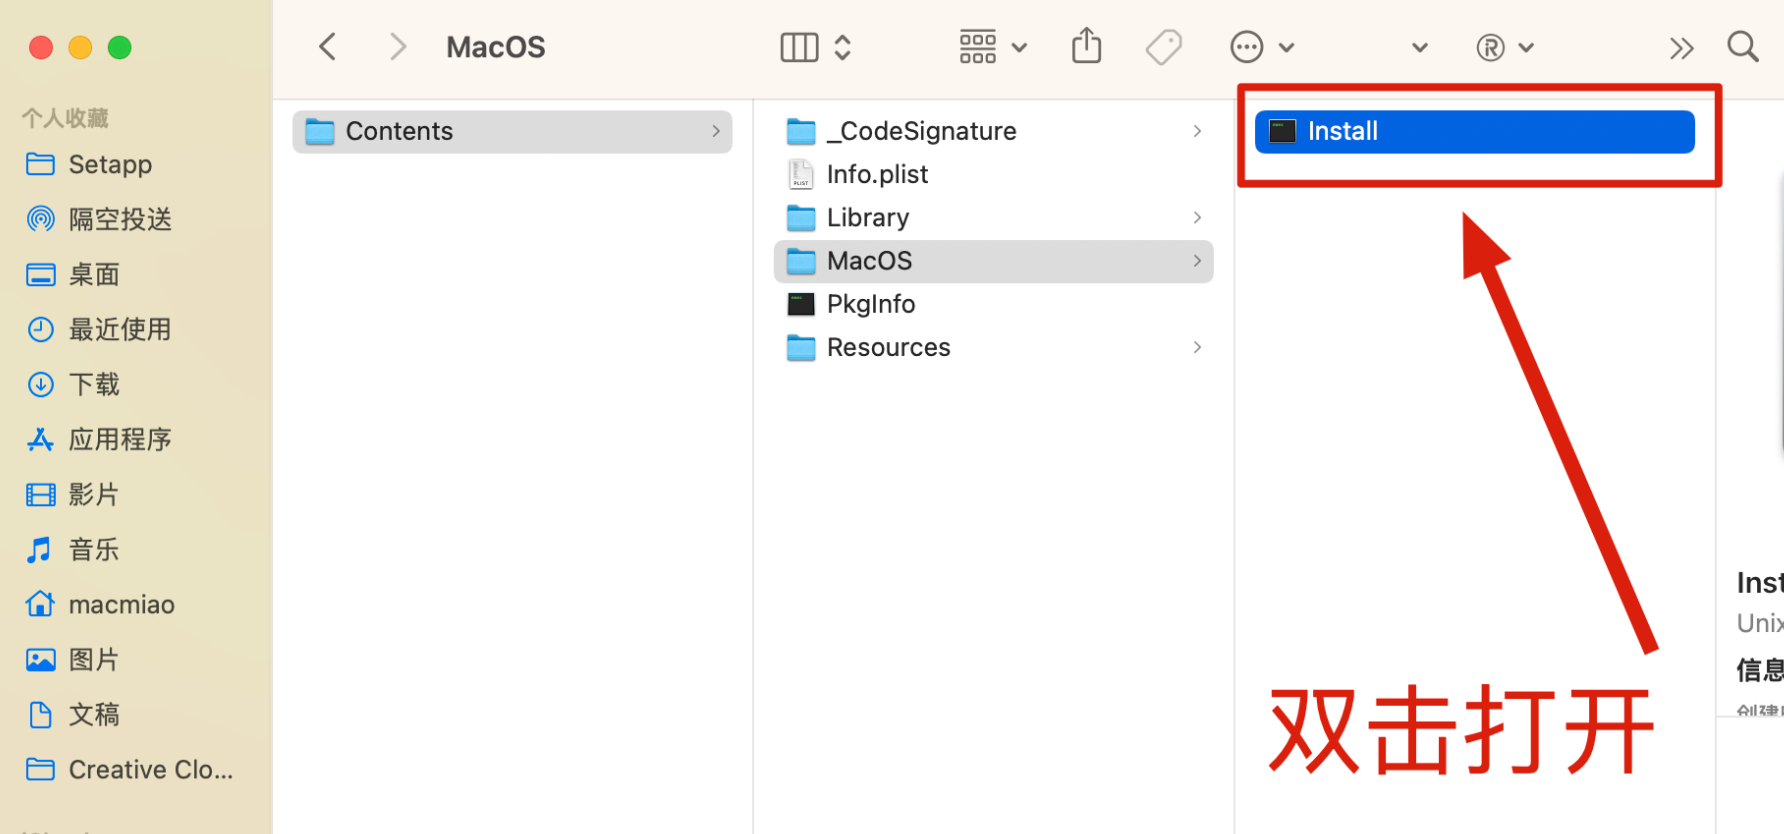This screenshot has height=834, width=1784.
Task: Expand Library folder chevron
Action: [1197, 217]
